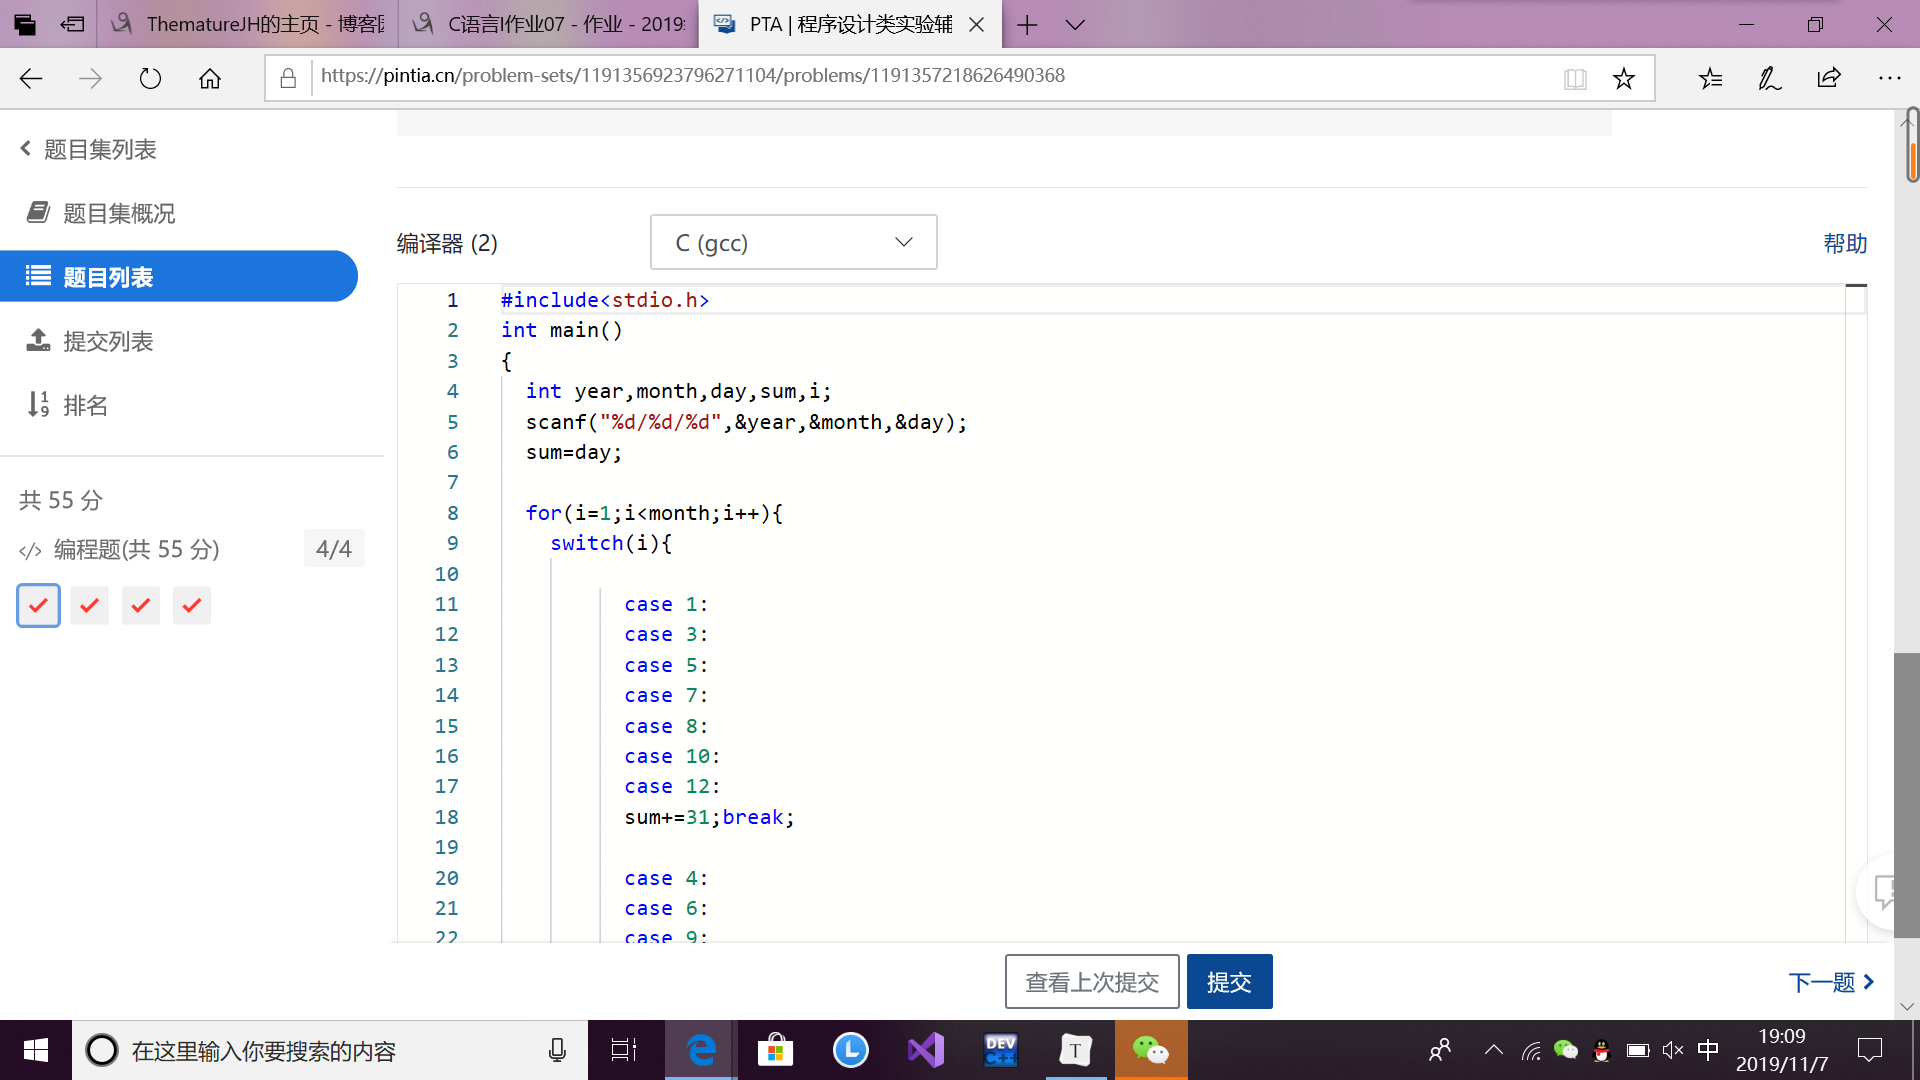Open WeChat from the taskbar

(x=1150, y=1050)
